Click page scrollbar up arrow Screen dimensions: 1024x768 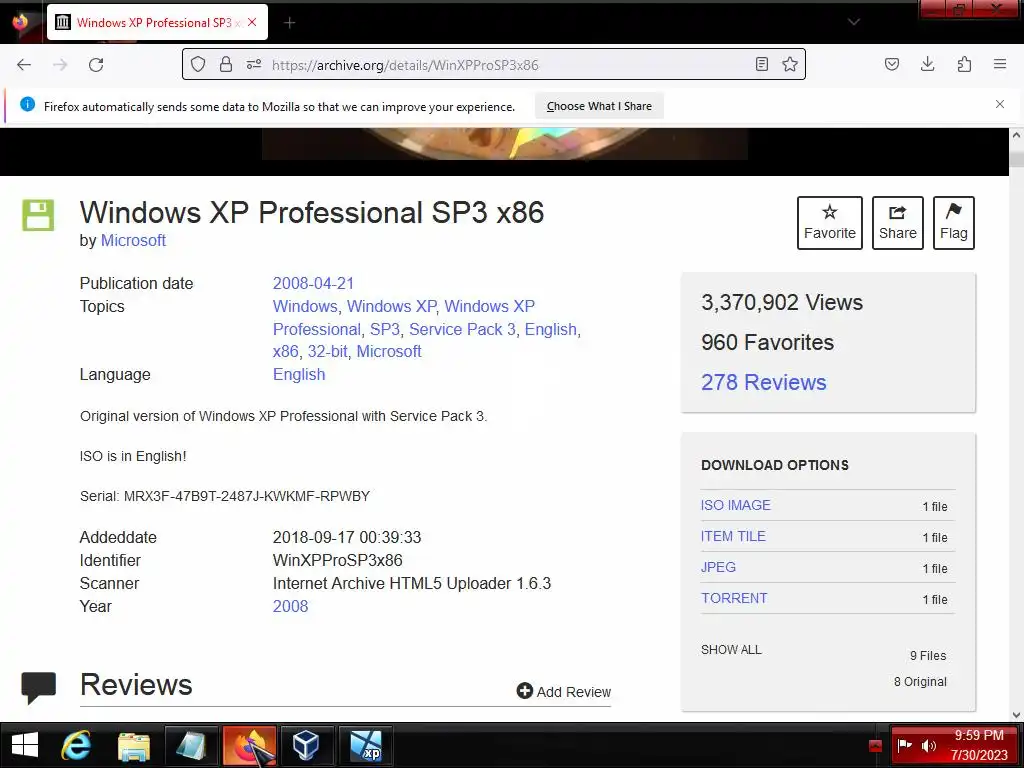coord(1016,135)
